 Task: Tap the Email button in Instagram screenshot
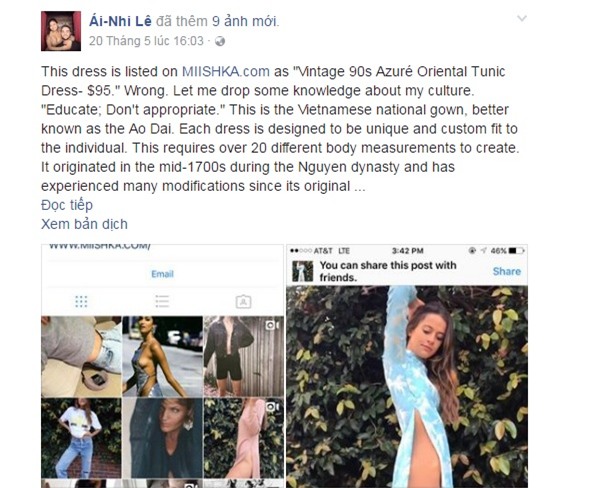click(x=162, y=274)
